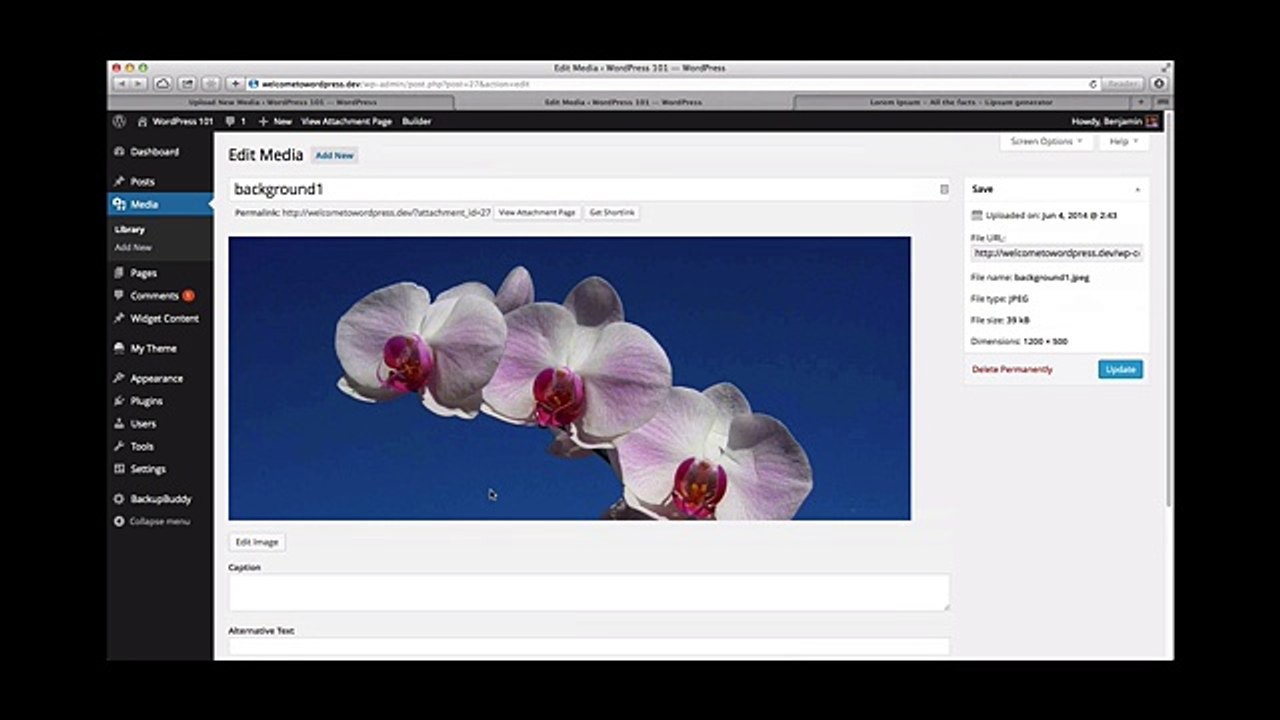Open the WordPress 101 site menu

(175, 121)
